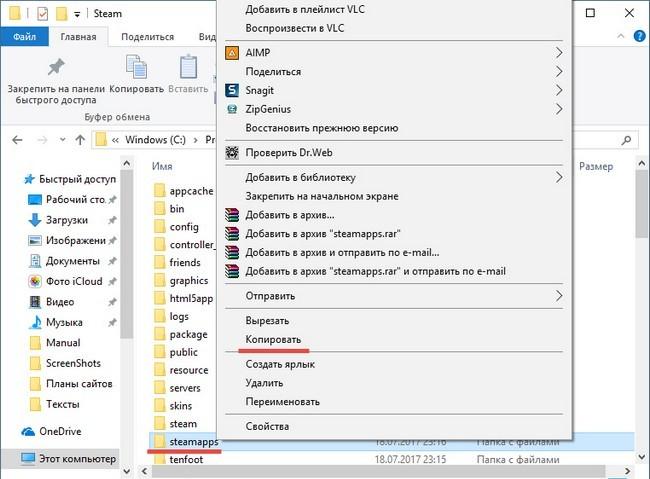The height and width of the screenshot is (479, 650).
Task: Select Удалить in the context menu
Action: (x=264, y=383)
